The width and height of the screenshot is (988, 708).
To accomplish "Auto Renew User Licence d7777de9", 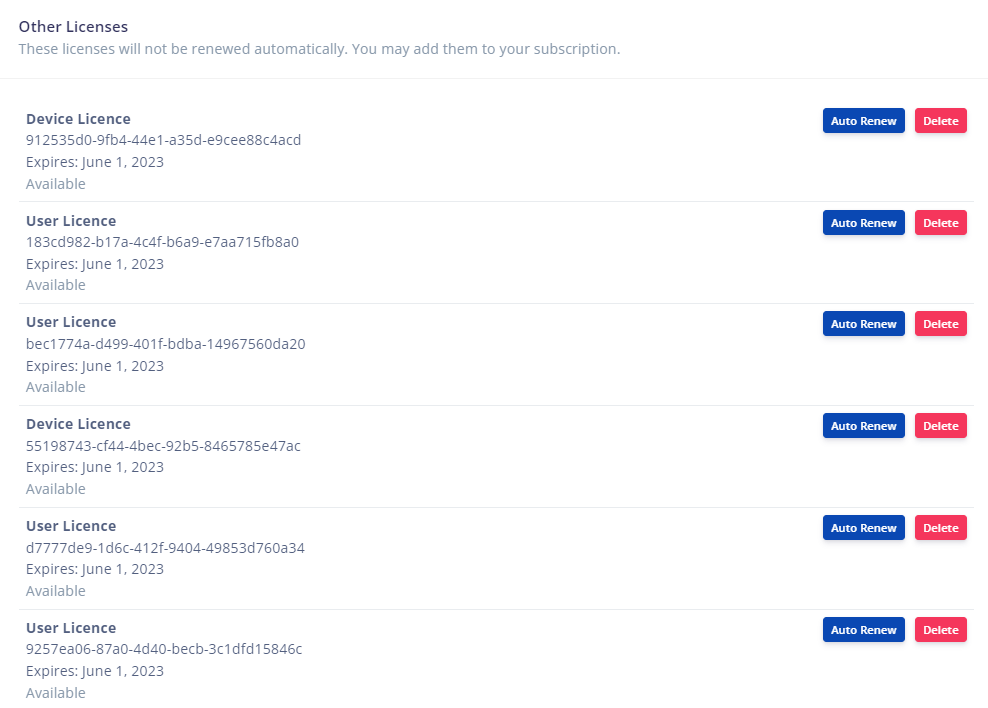I will click(863, 528).
